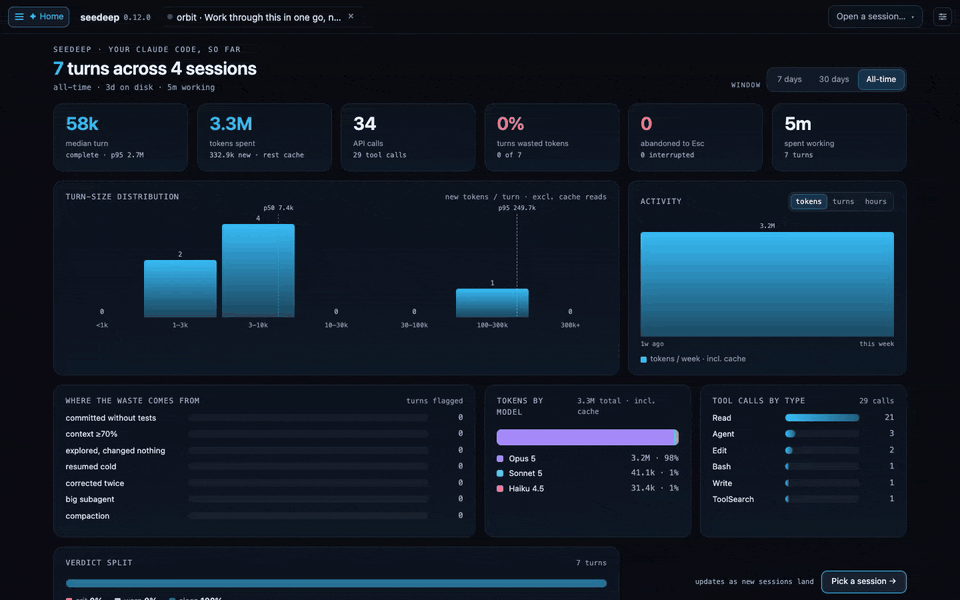This screenshot has width=960, height=600.
Task: Select the 0% turns wasted tokens card
Action: tap(552, 137)
